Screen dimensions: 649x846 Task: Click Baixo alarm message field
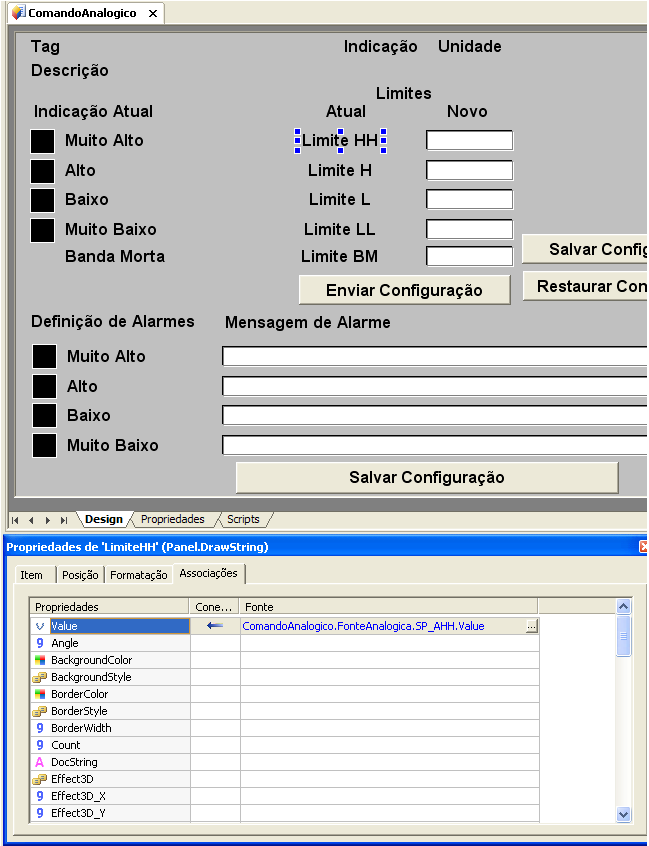[435, 415]
